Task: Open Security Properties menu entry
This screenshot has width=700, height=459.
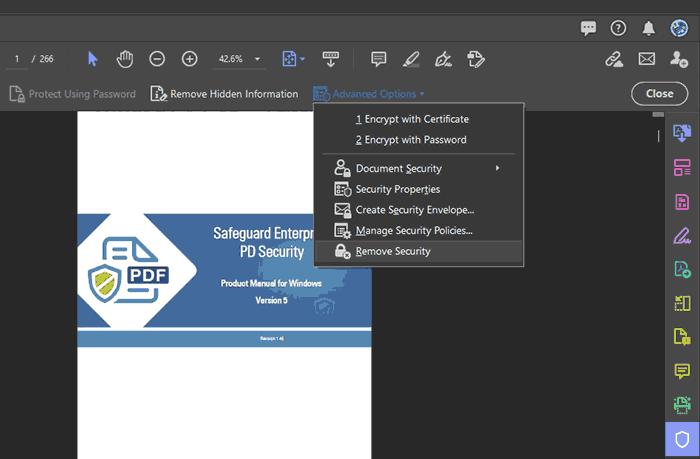Action: point(419,189)
